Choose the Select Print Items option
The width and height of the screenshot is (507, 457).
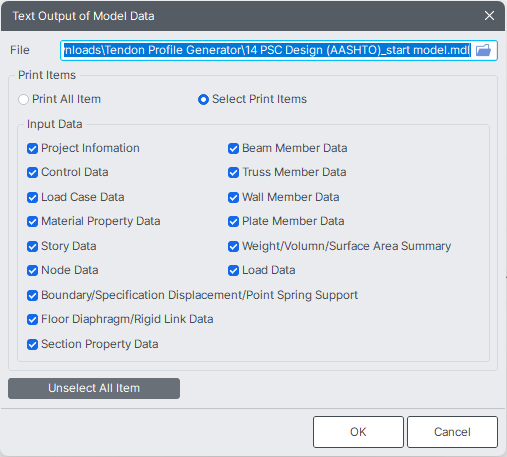pos(203,99)
